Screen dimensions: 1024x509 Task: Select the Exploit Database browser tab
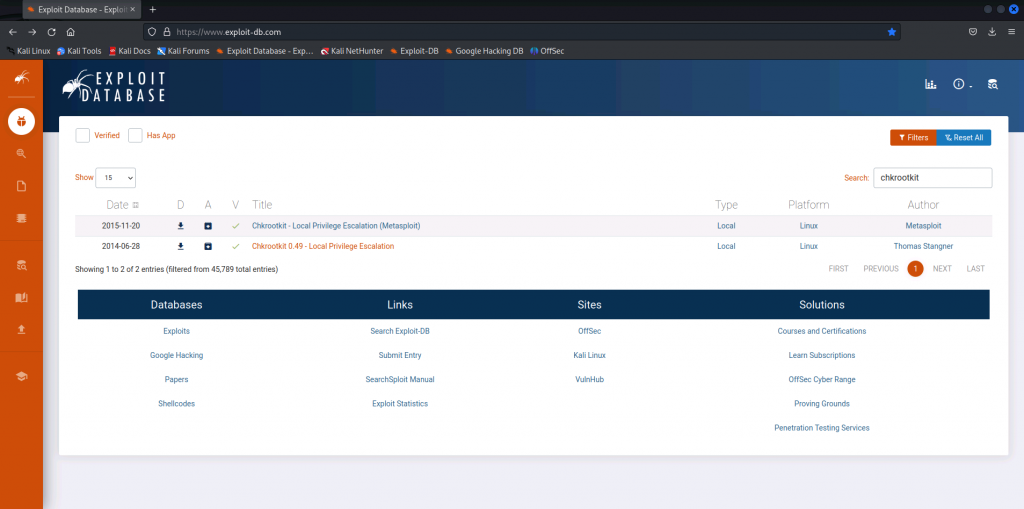tap(82, 10)
